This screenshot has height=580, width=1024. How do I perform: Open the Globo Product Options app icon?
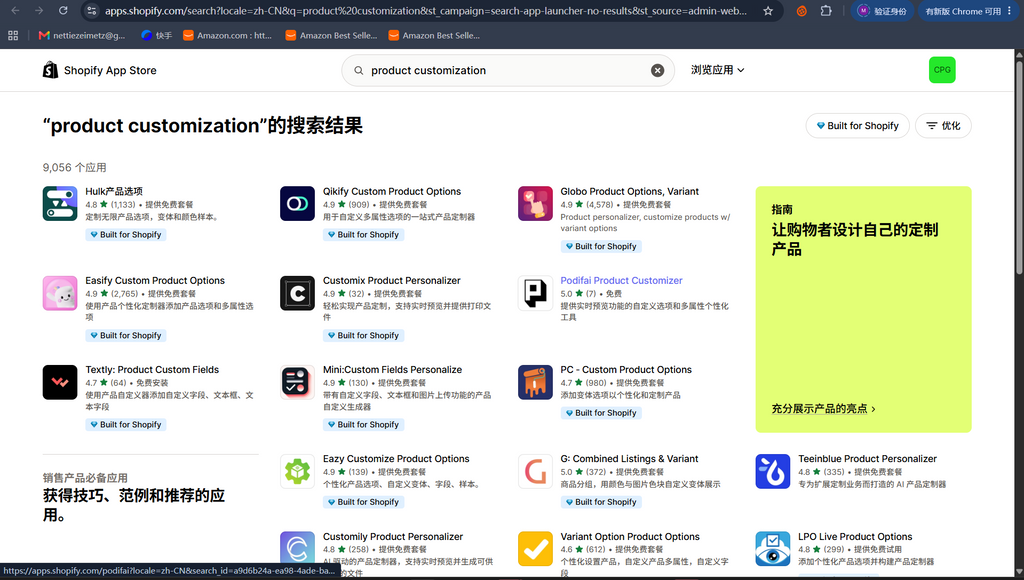click(535, 204)
